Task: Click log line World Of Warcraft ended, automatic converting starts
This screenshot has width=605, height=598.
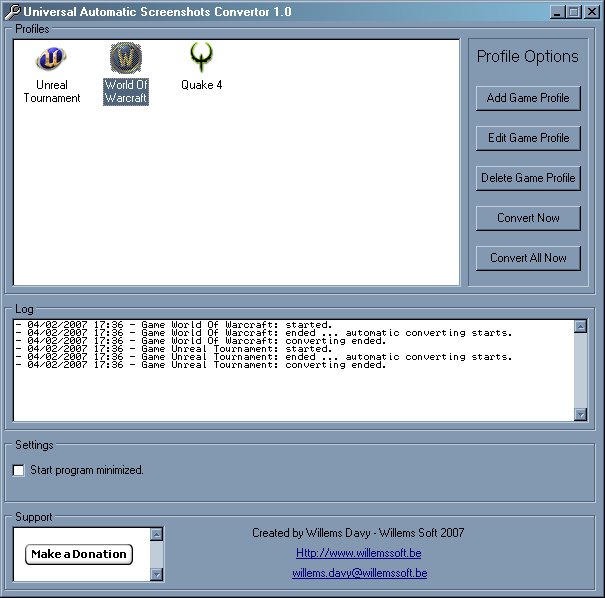Action: pyautogui.click(x=264, y=333)
